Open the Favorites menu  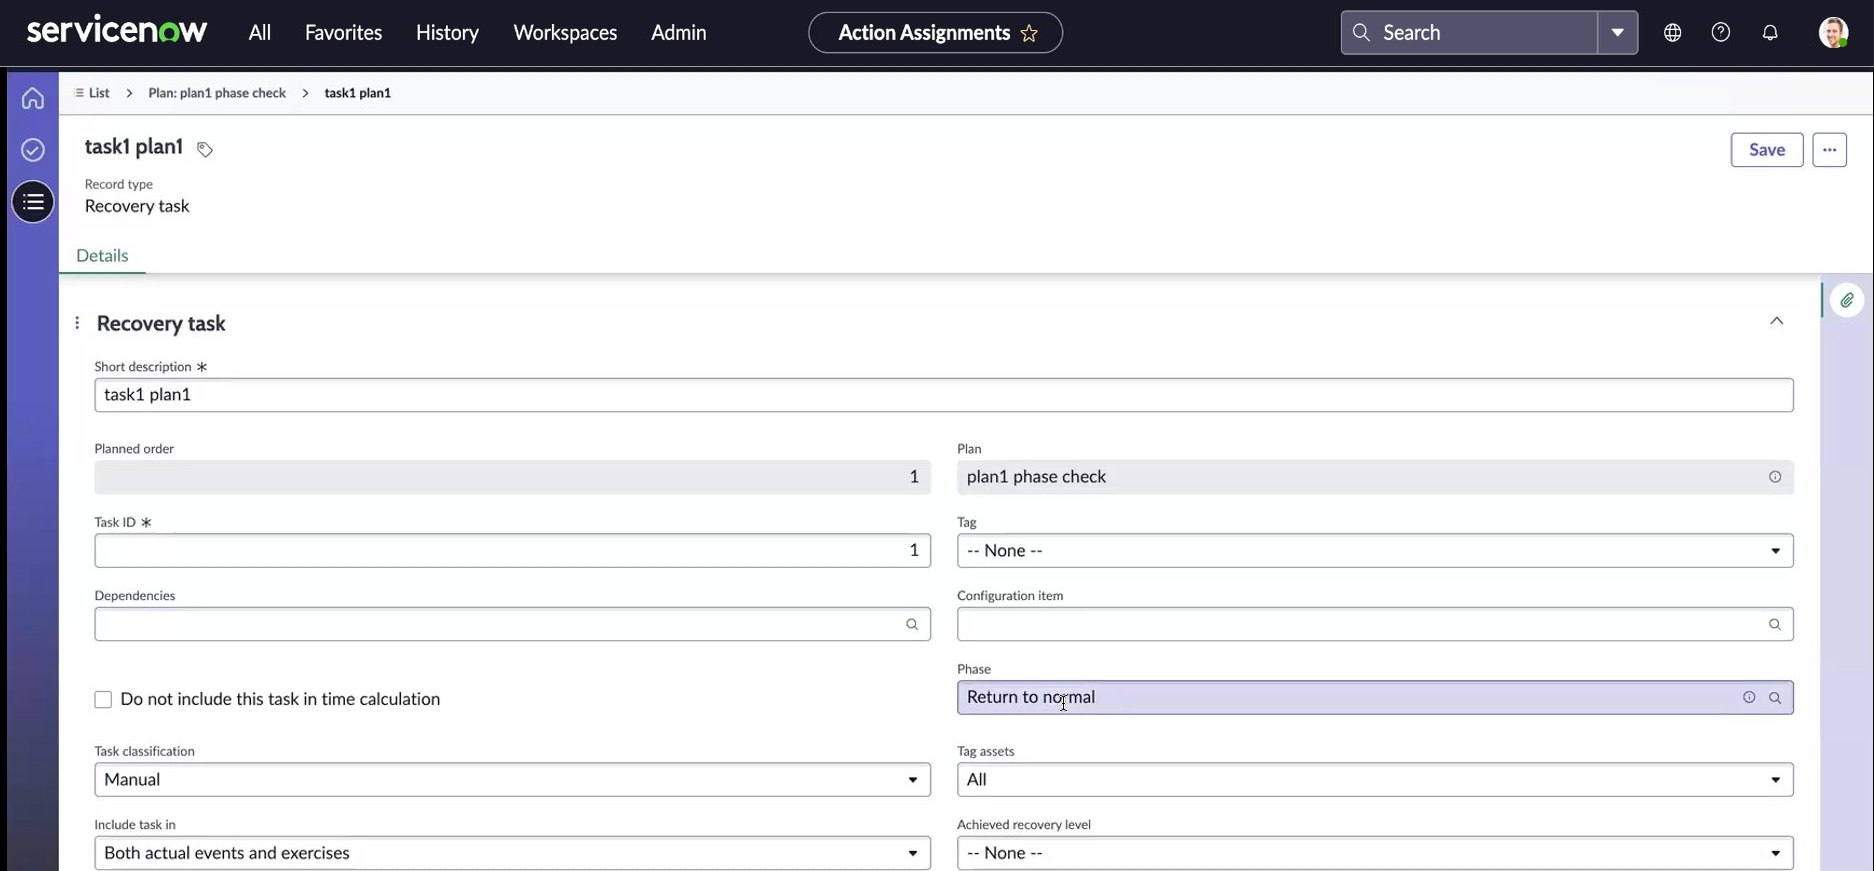(x=343, y=32)
